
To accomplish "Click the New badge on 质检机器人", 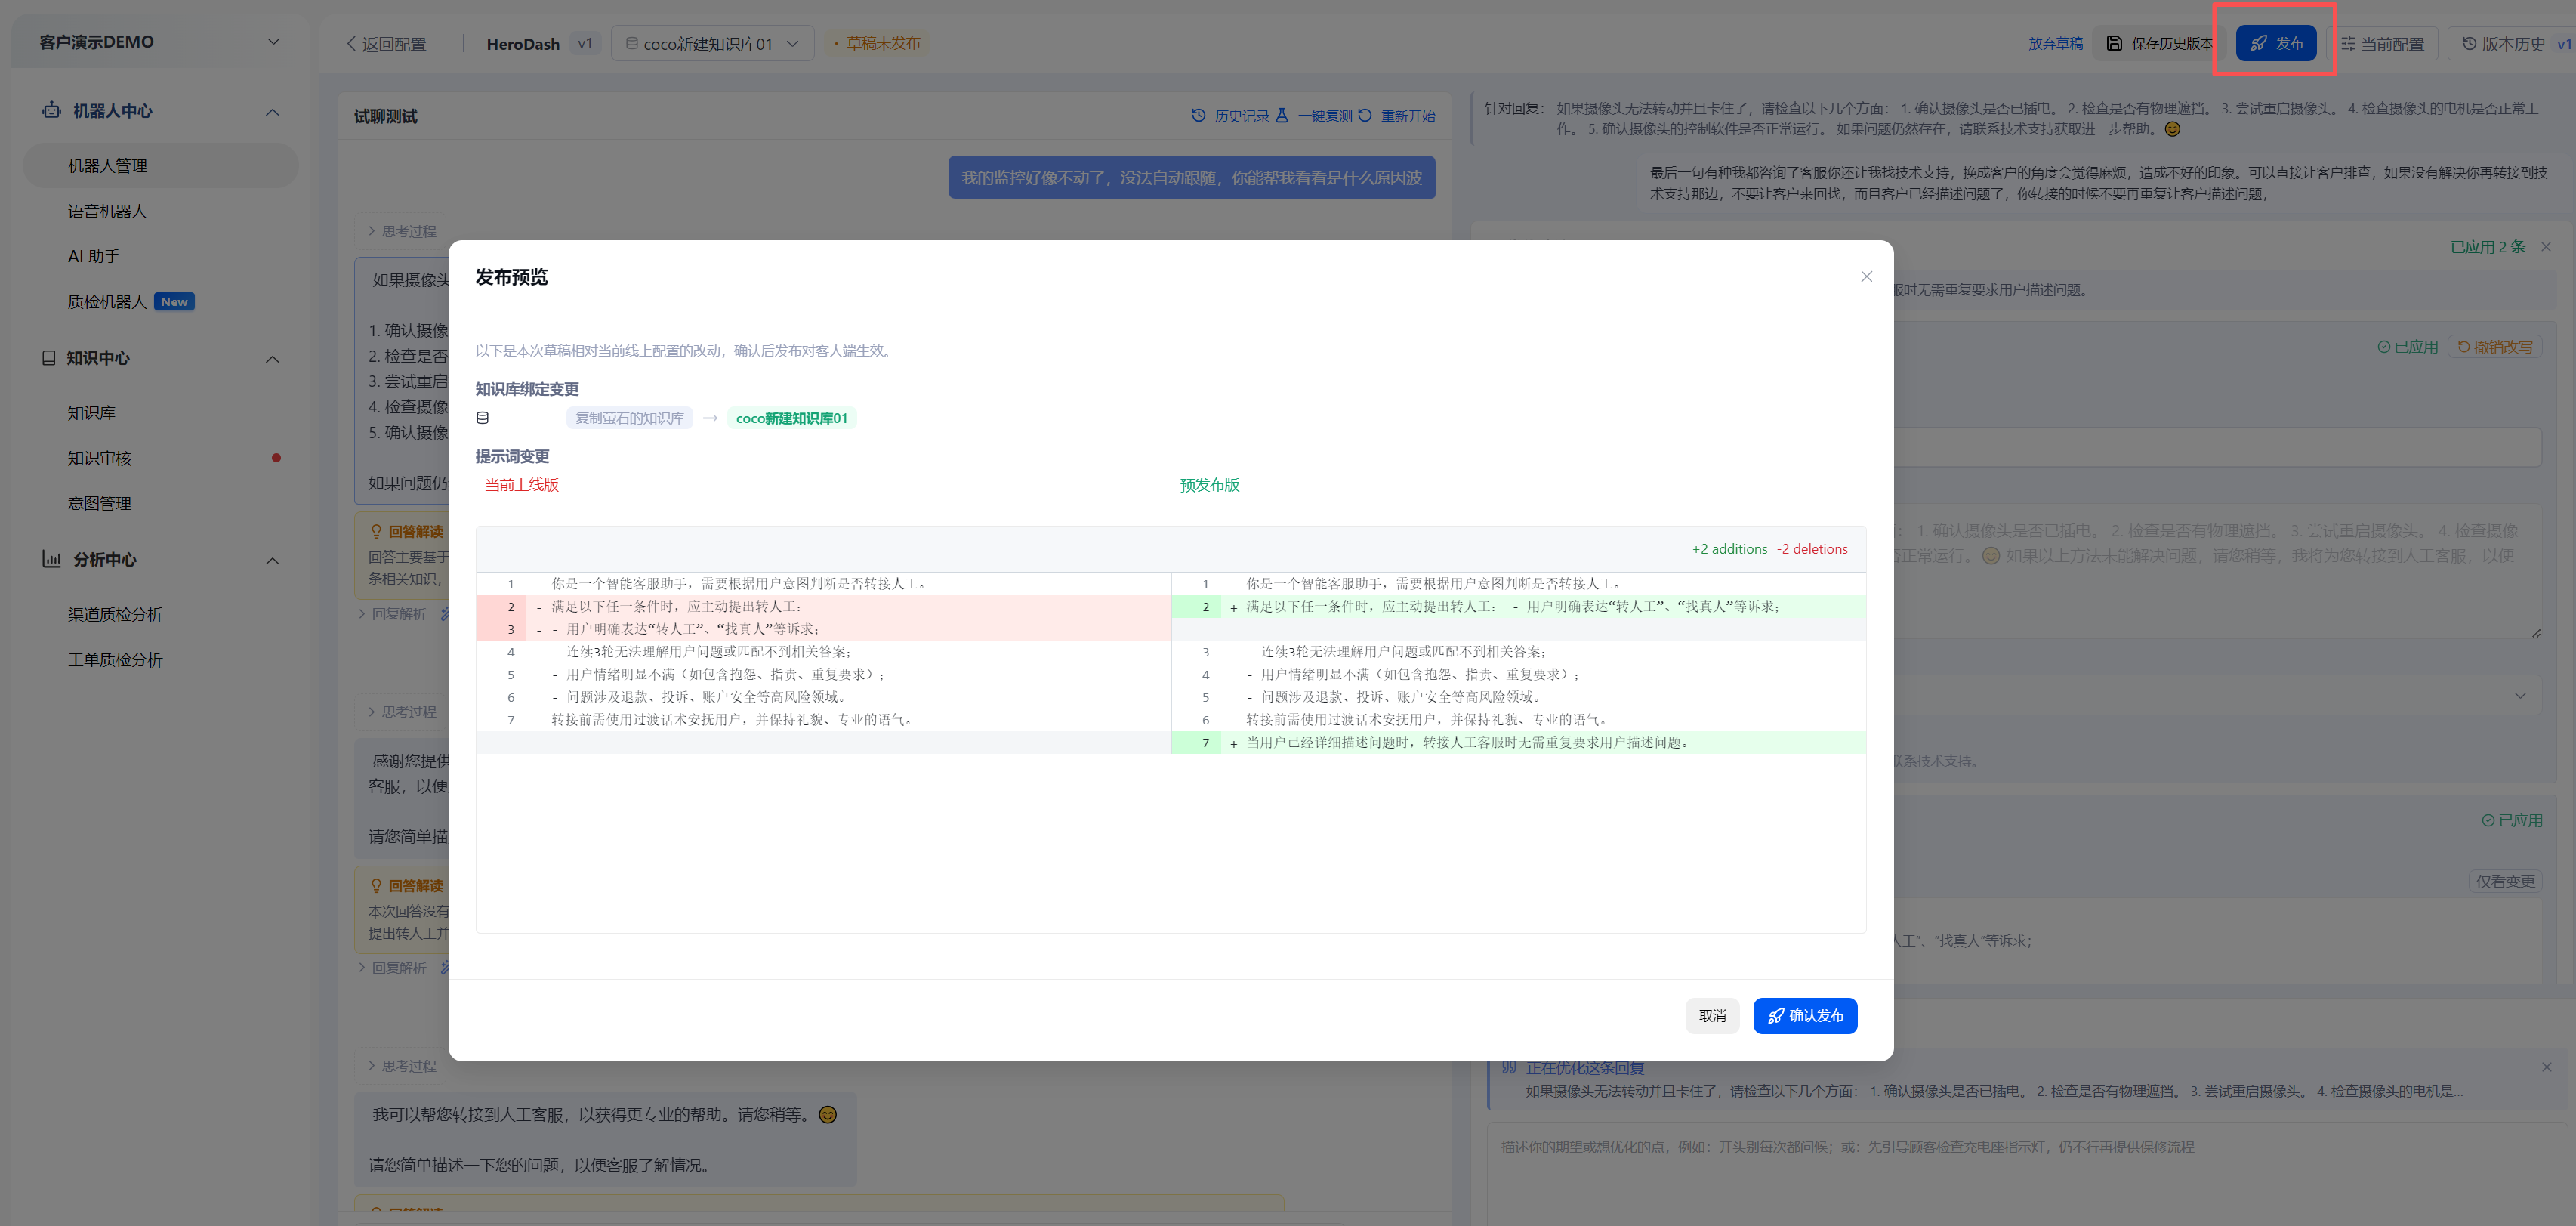I will click(174, 301).
